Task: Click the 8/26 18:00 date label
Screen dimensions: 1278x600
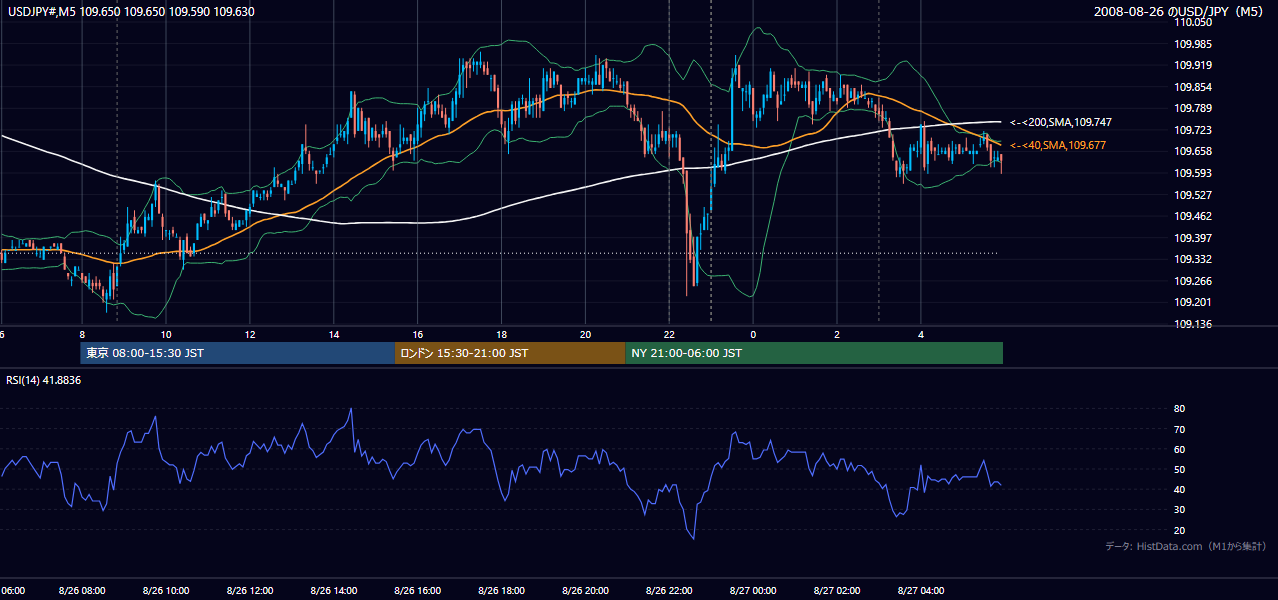Action: click(x=502, y=591)
